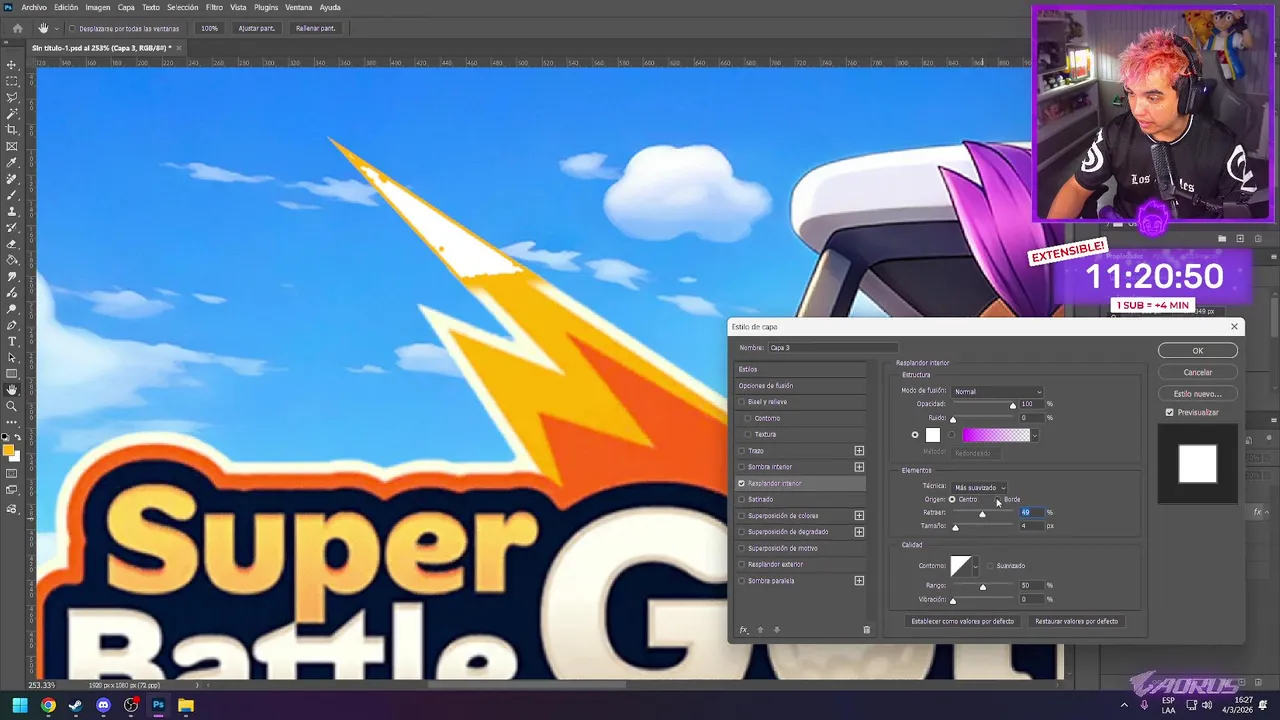
Task: Select the Crop tool
Action: coord(12,130)
